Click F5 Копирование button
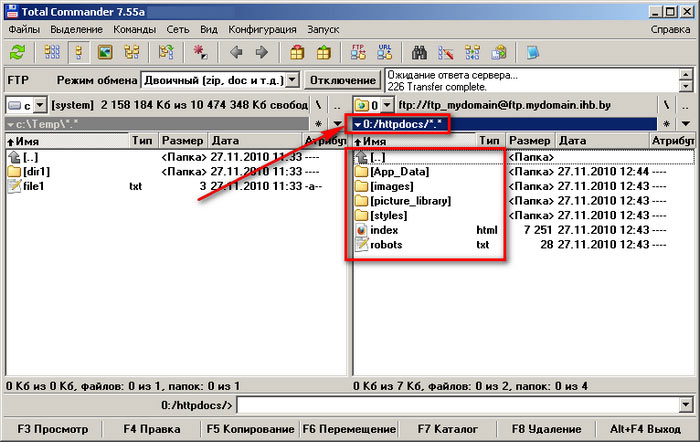700x442 pixels. click(250, 429)
